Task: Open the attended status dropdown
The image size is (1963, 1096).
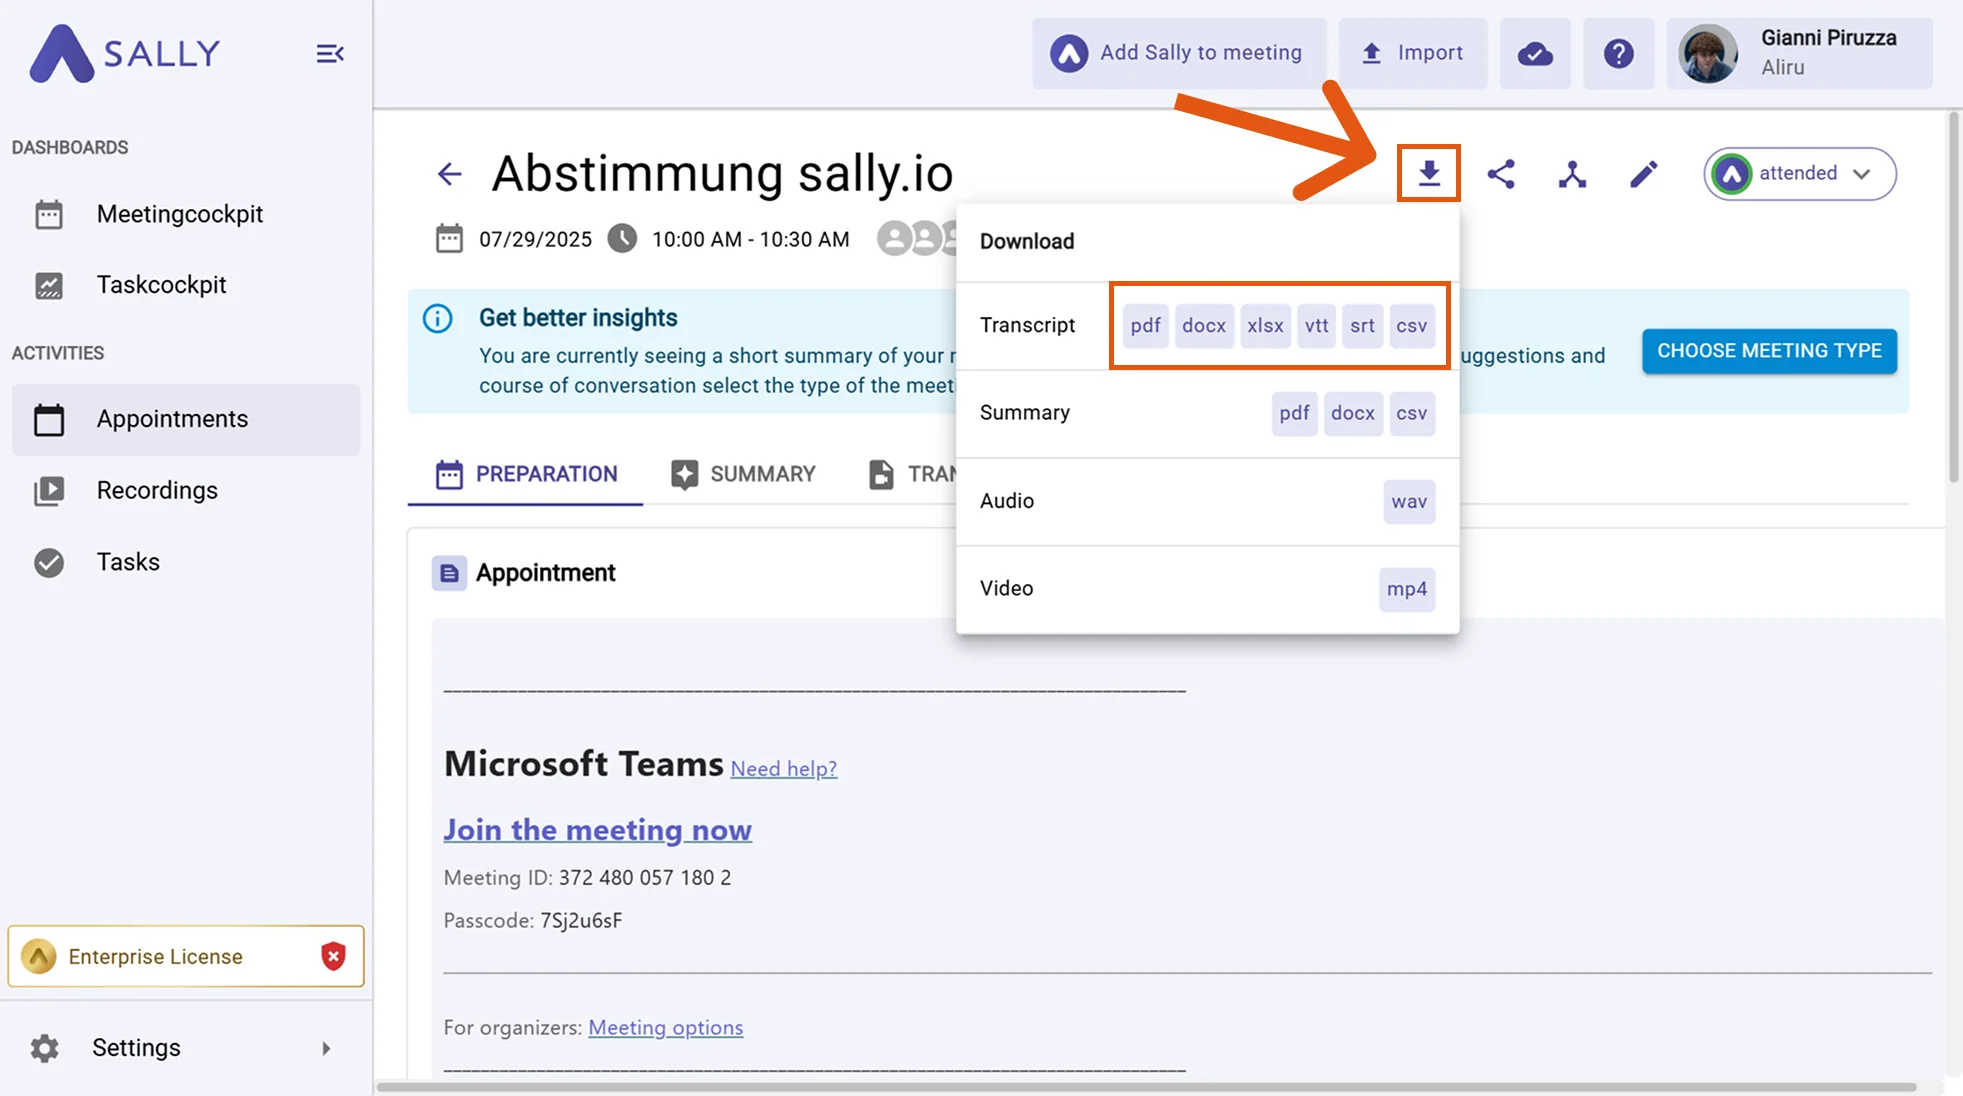Action: [1799, 174]
